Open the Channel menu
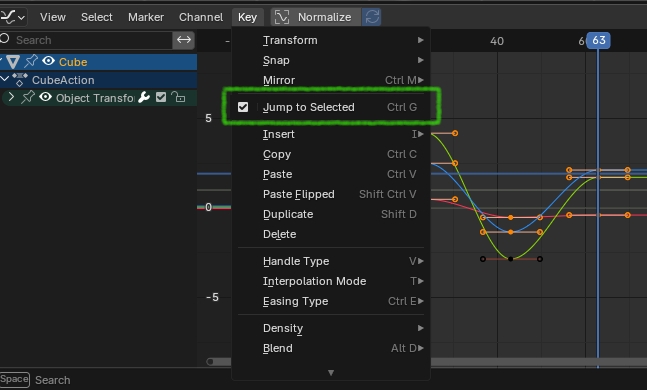This screenshot has height=390, width=647. (201, 17)
